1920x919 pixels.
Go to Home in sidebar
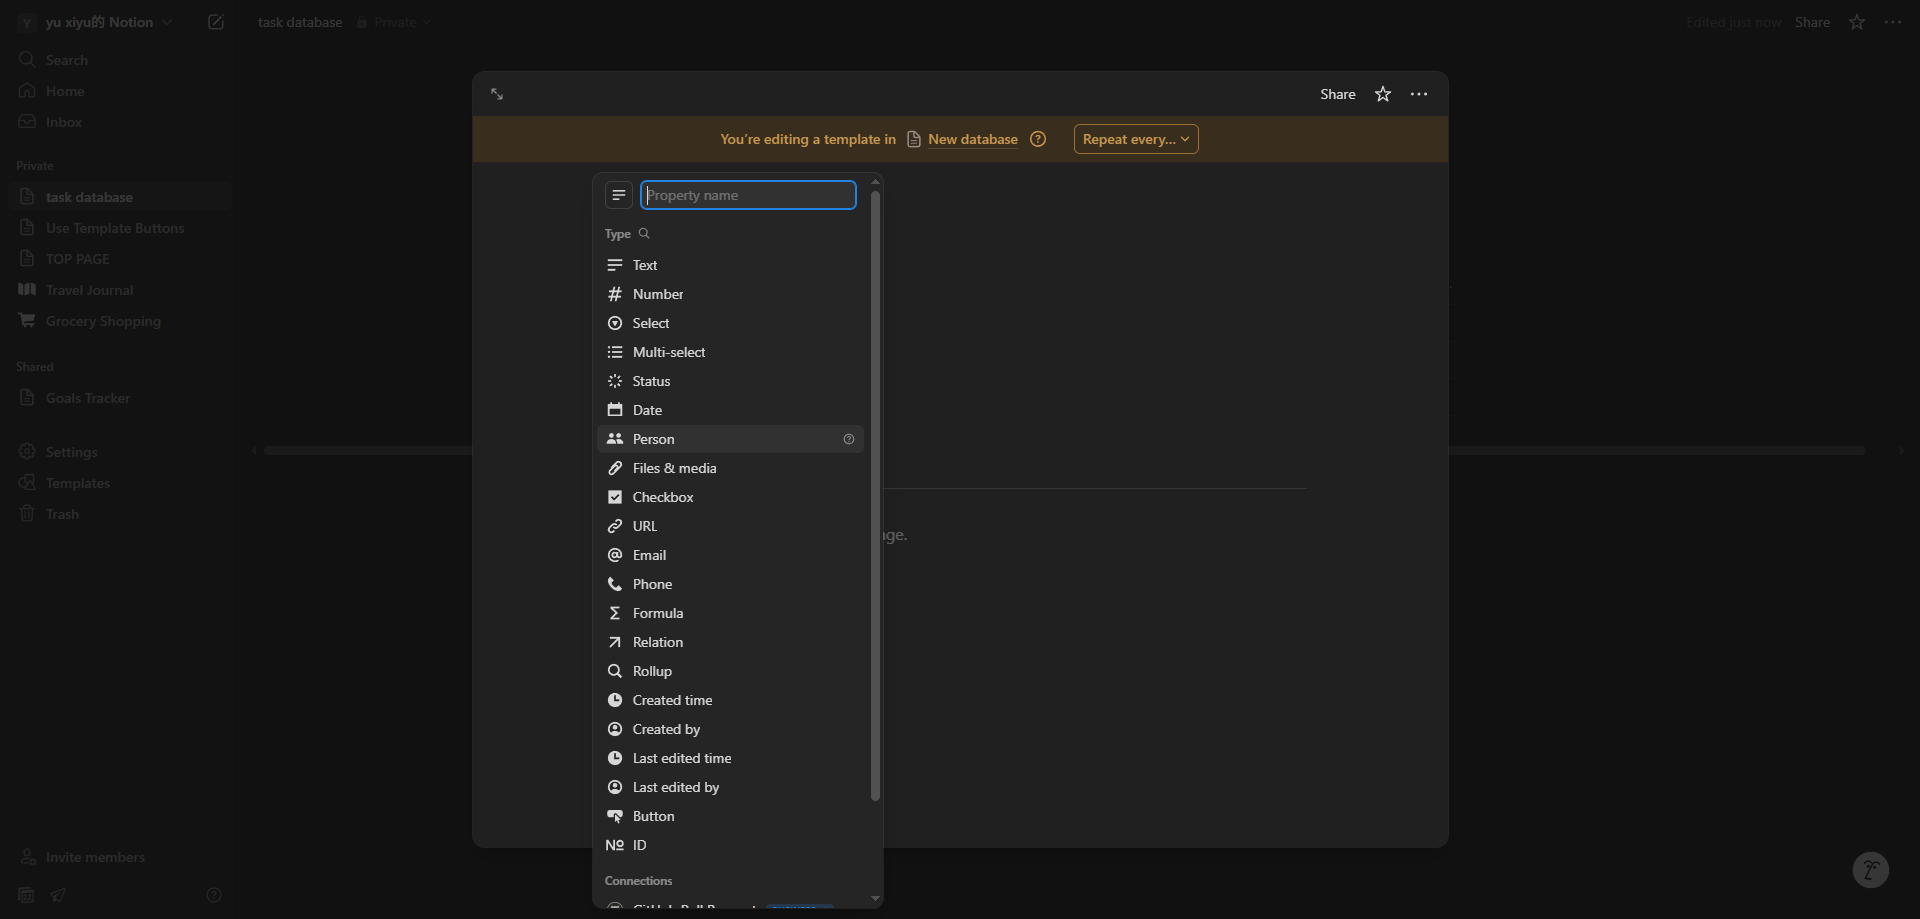tap(118, 91)
